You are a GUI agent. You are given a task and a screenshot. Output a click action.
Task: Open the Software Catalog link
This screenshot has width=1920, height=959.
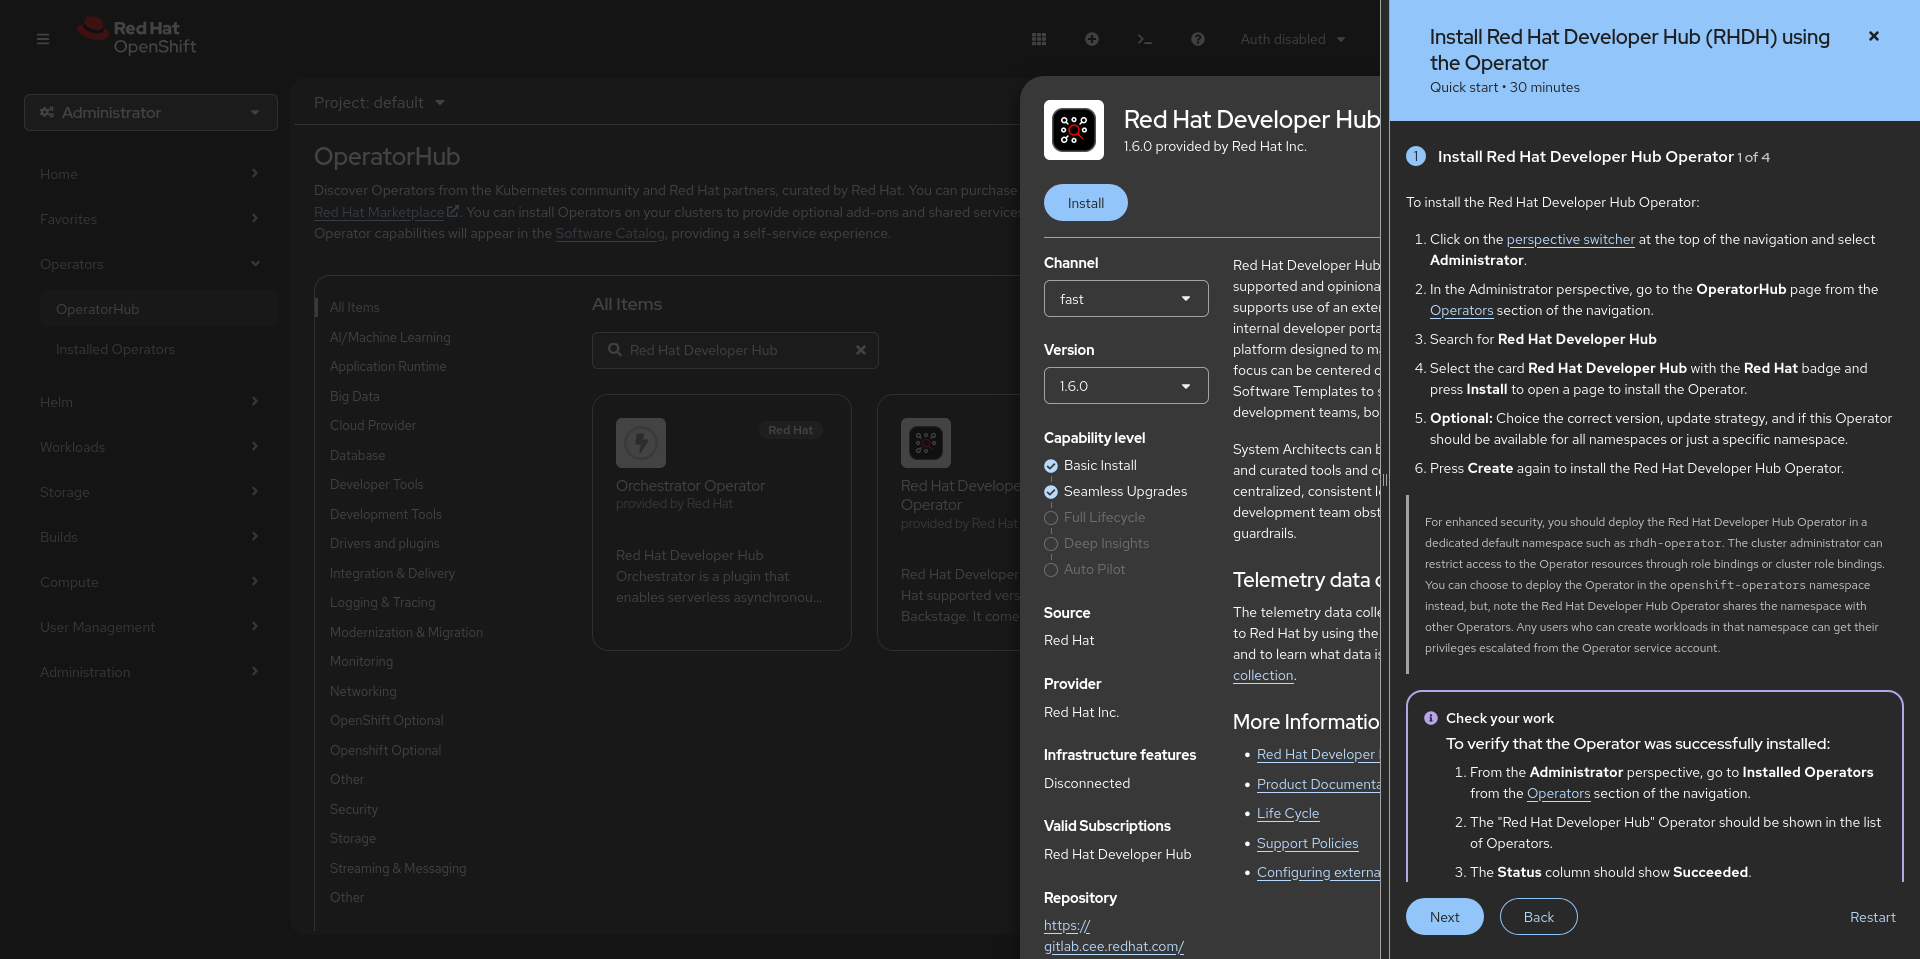click(x=610, y=233)
